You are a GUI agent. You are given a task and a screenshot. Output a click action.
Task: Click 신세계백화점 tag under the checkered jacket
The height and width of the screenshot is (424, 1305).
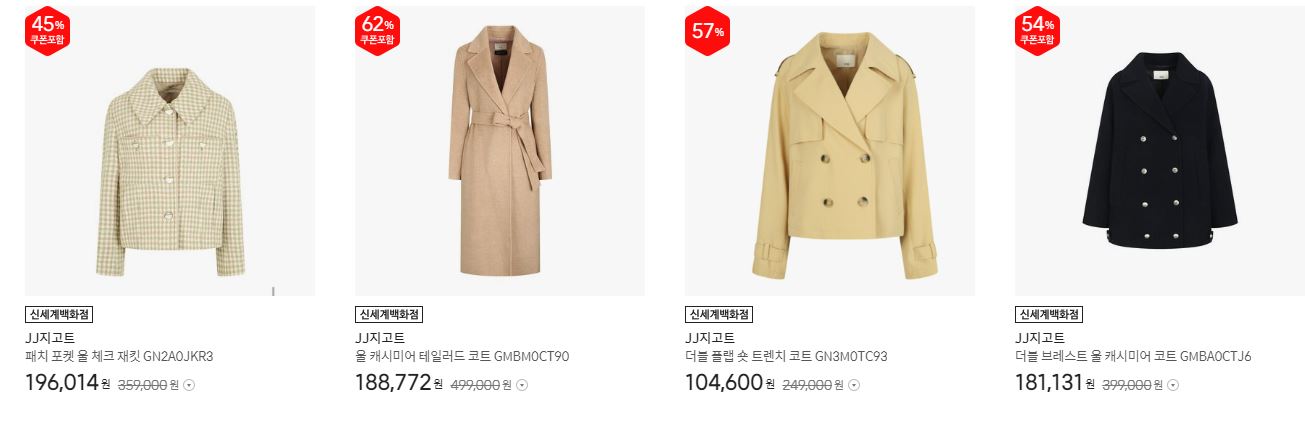(59, 314)
